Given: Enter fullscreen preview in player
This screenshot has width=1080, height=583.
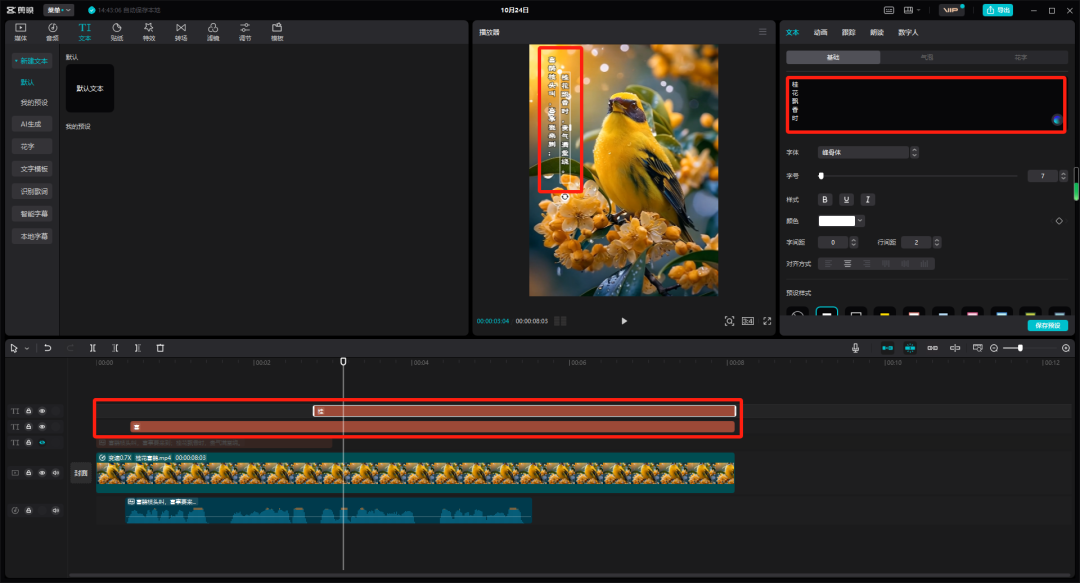Looking at the screenshot, I should point(767,321).
